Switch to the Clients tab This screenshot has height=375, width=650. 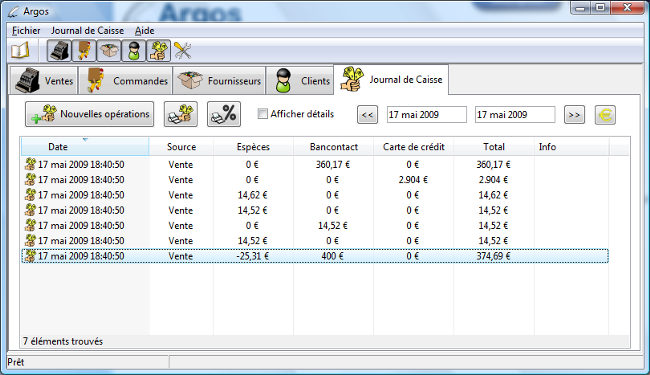[x=300, y=80]
